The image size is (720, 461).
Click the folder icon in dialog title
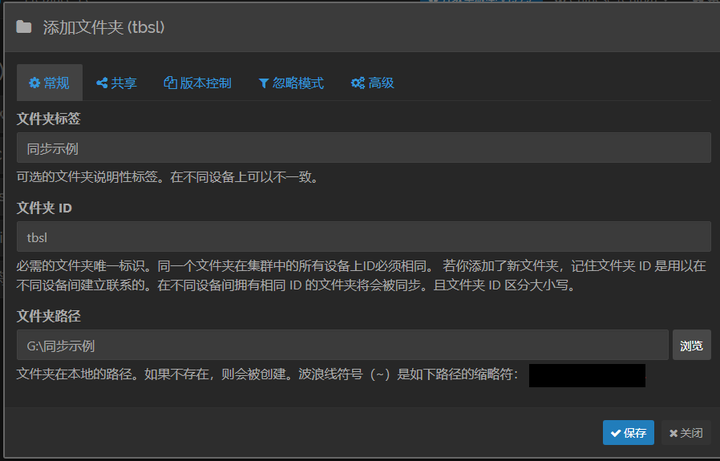[24, 27]
